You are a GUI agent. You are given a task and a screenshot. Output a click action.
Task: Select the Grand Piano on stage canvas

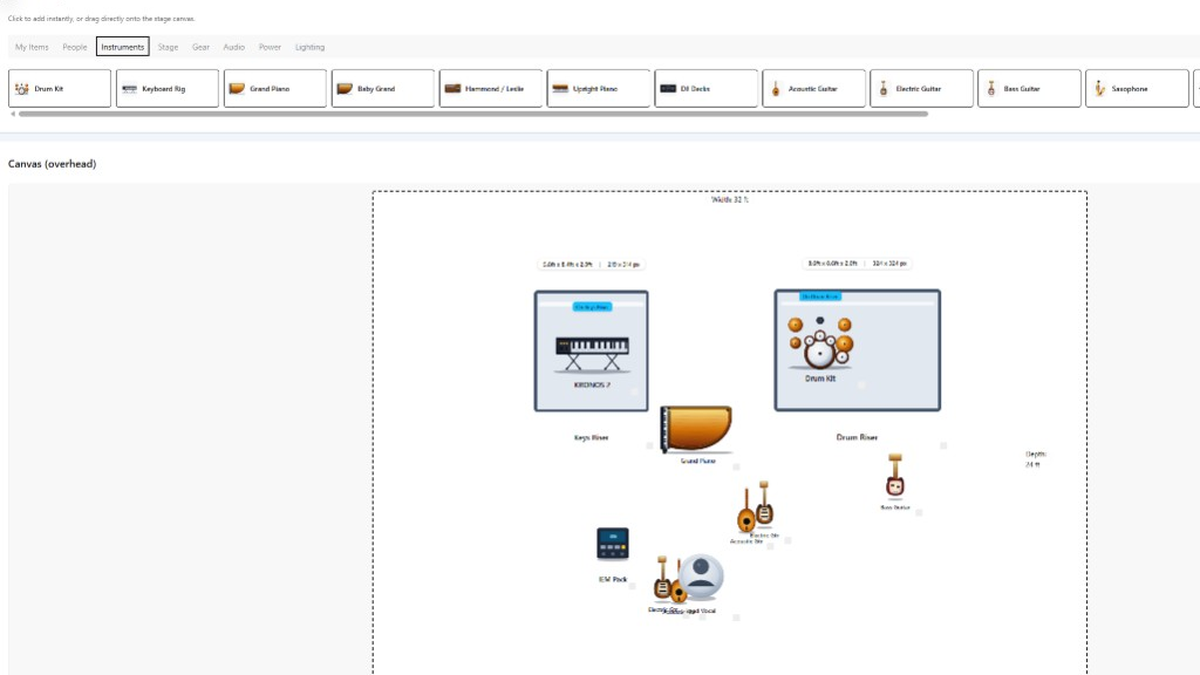click(x=697, y=429)
